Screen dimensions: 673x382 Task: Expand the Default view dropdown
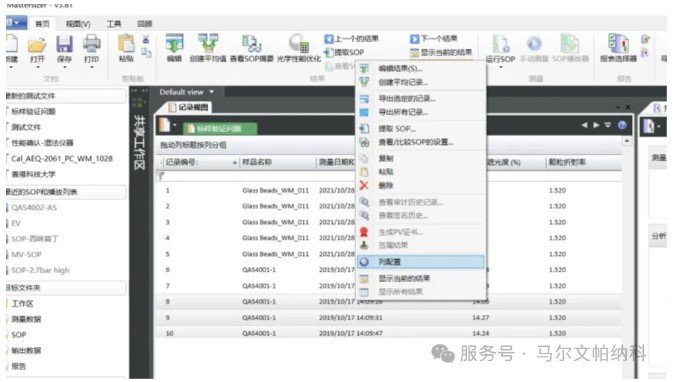pyautogui.click(x=212, y=92)
